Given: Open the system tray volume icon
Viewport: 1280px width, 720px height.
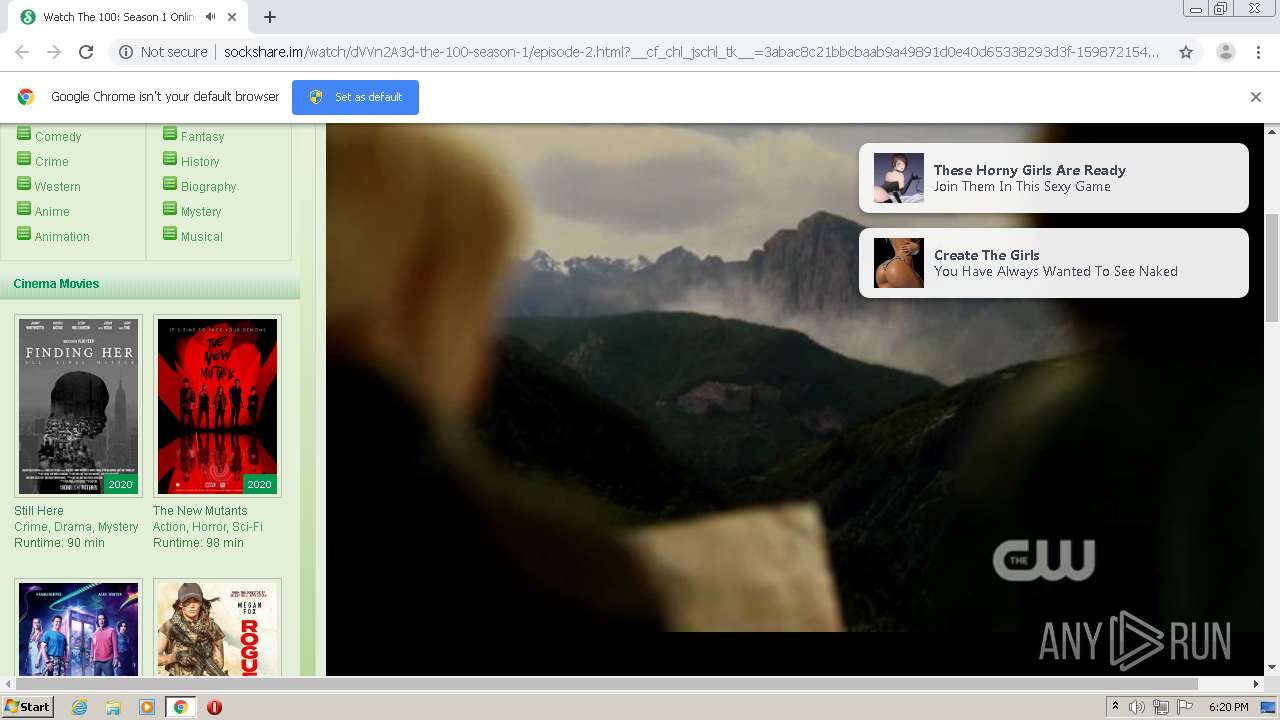Looking at the screenshot, I should point(1137,707).
